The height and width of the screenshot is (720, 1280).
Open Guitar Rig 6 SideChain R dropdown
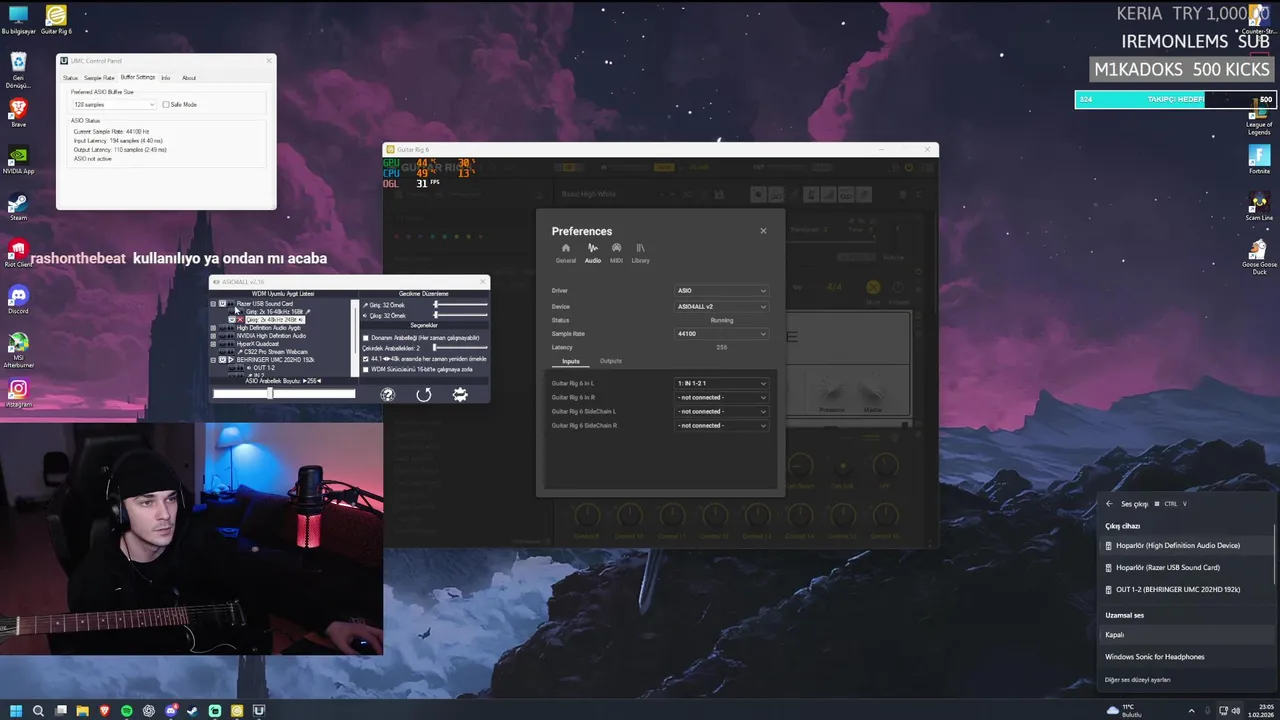click(x=722, y=425)
